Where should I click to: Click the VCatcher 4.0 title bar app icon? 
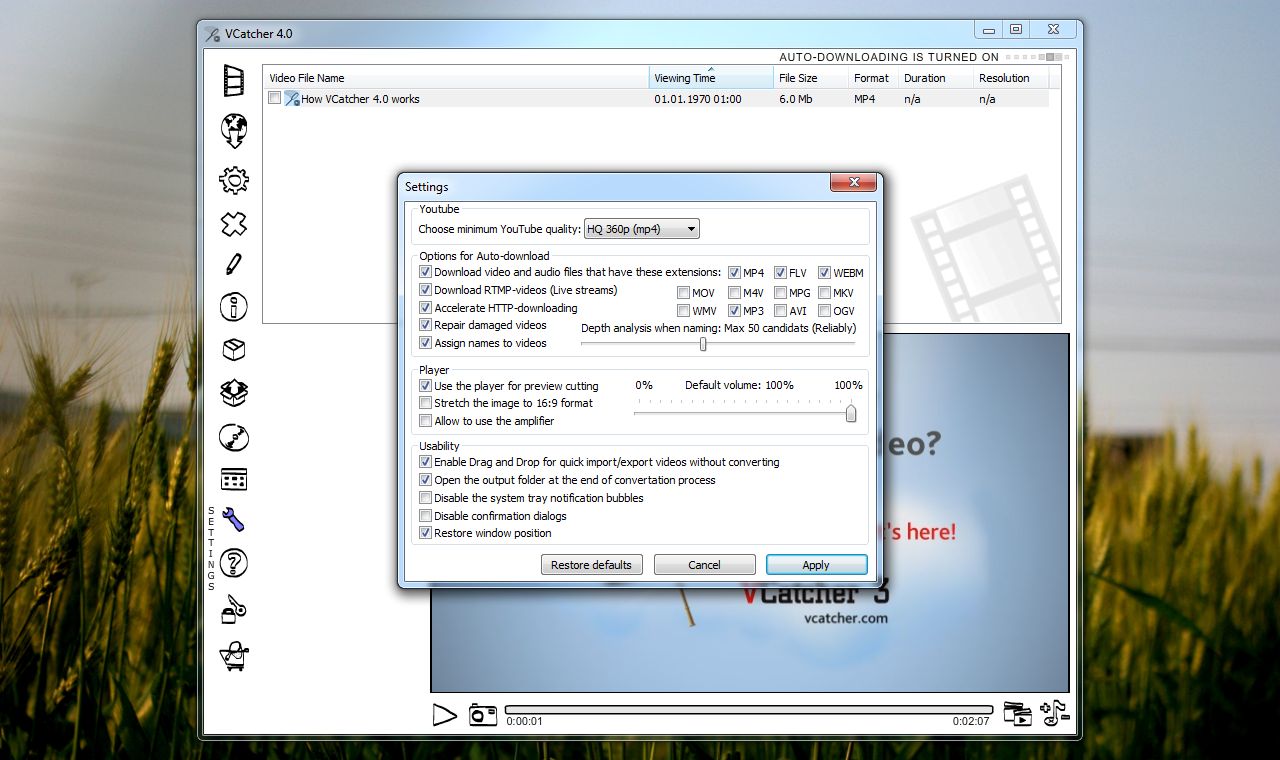pyautogui.click(x=212, y=34)
